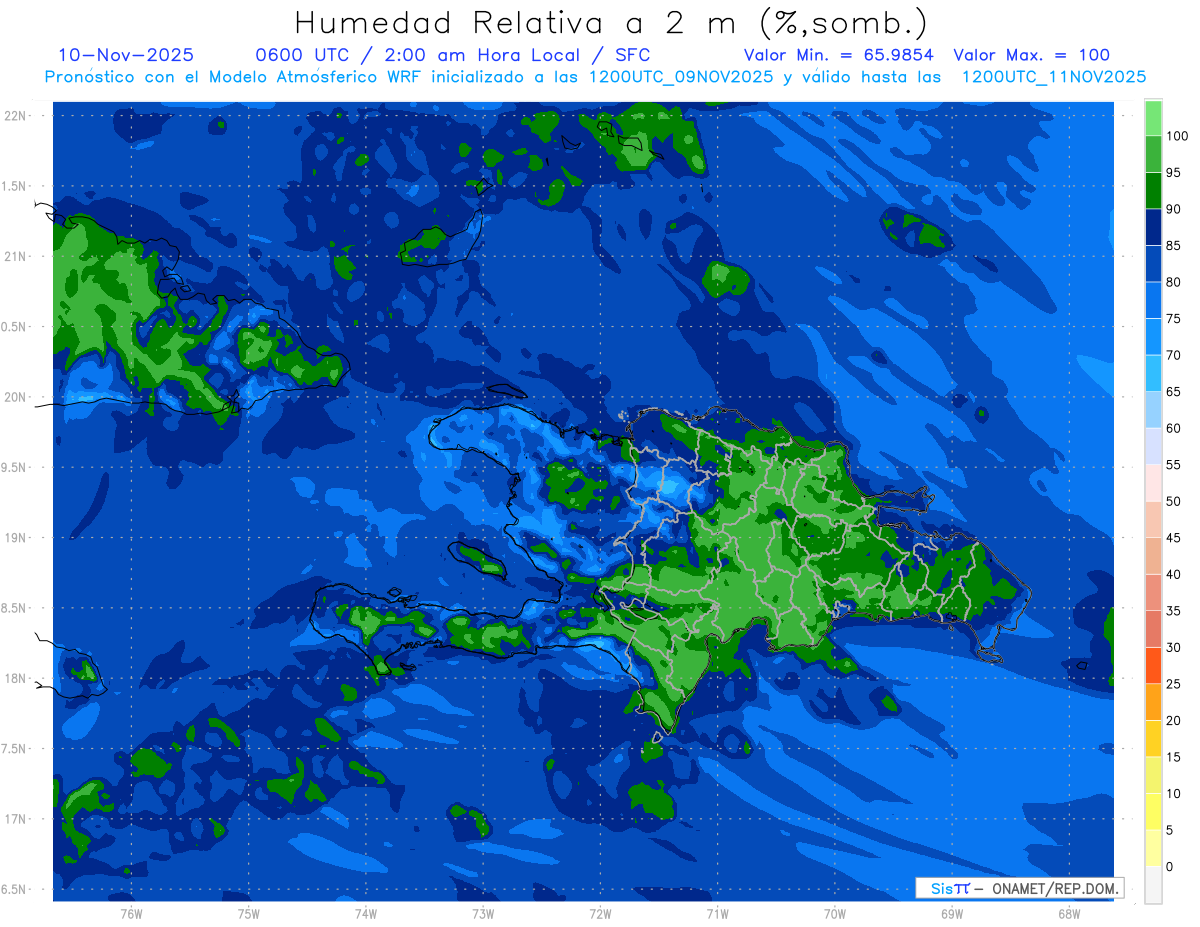Screen dimensions: 1200x927
Task: Select the latitude label "17N"
Action: [x=16, y=819]
